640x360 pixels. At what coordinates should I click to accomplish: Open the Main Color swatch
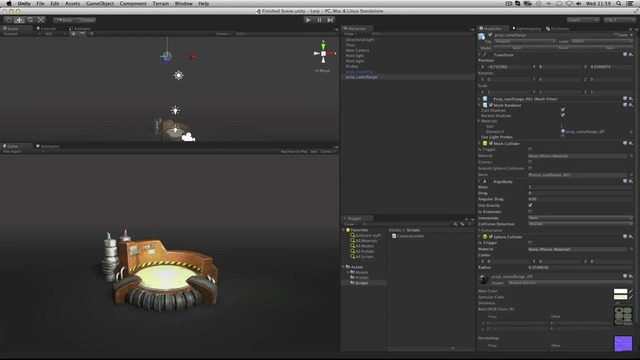click(x=620, y=291)
